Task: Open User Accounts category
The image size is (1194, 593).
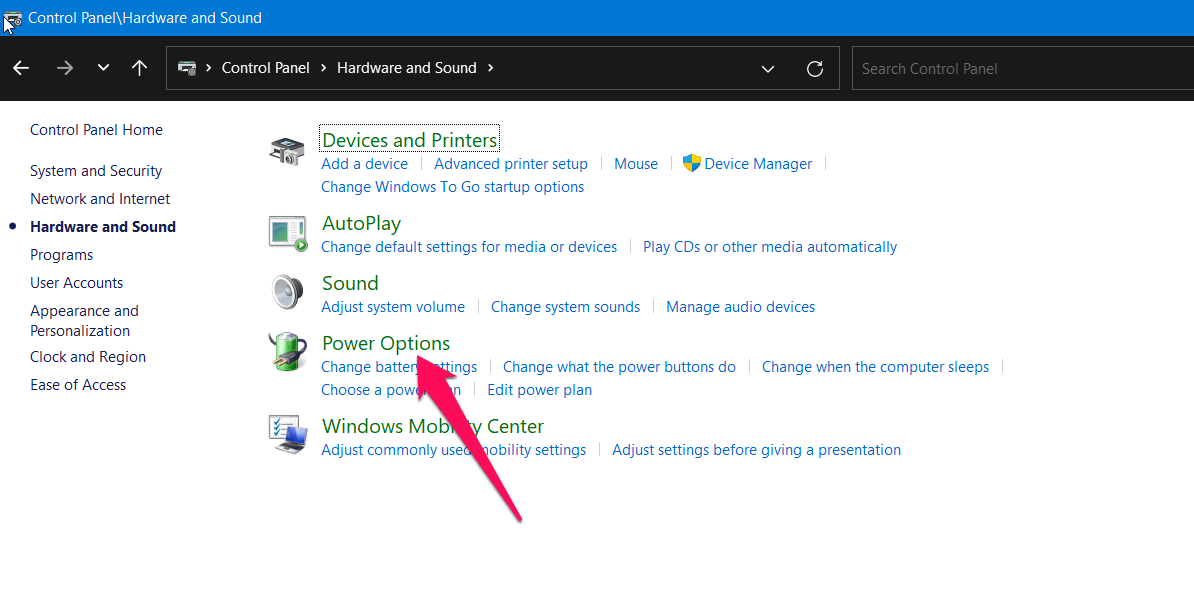Action: pyautogui.click(x=76, y=283)
